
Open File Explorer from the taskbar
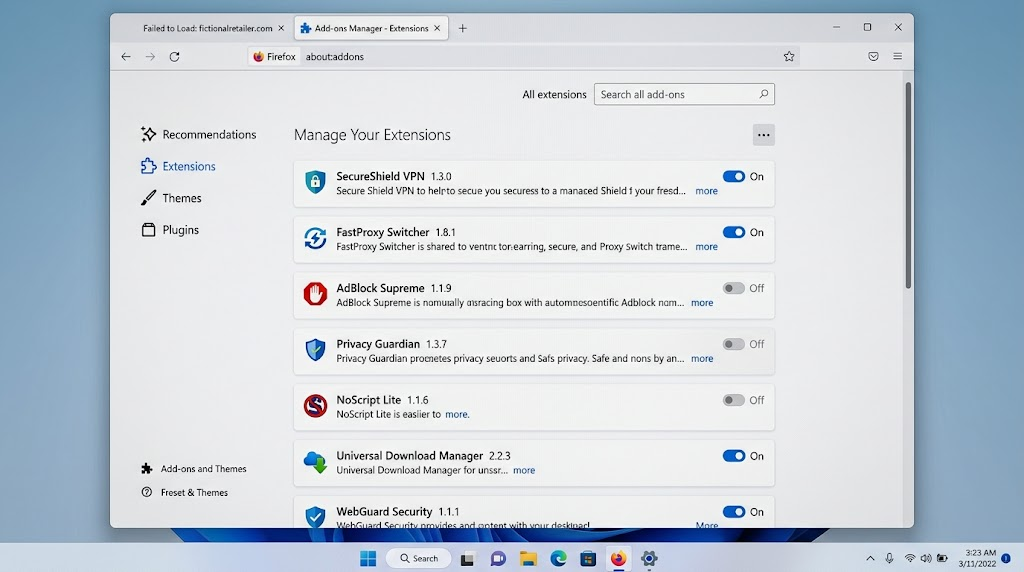[x=528, y=558]
